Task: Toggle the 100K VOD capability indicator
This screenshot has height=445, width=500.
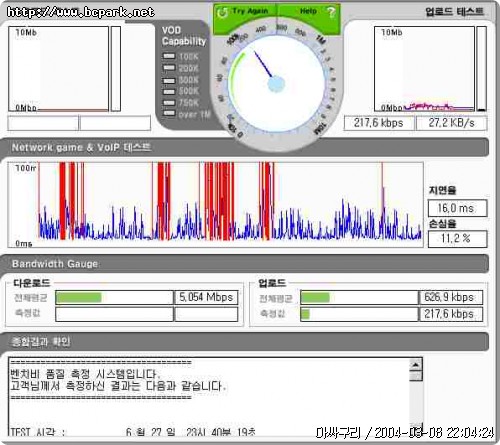Action: tap(169, 56)
